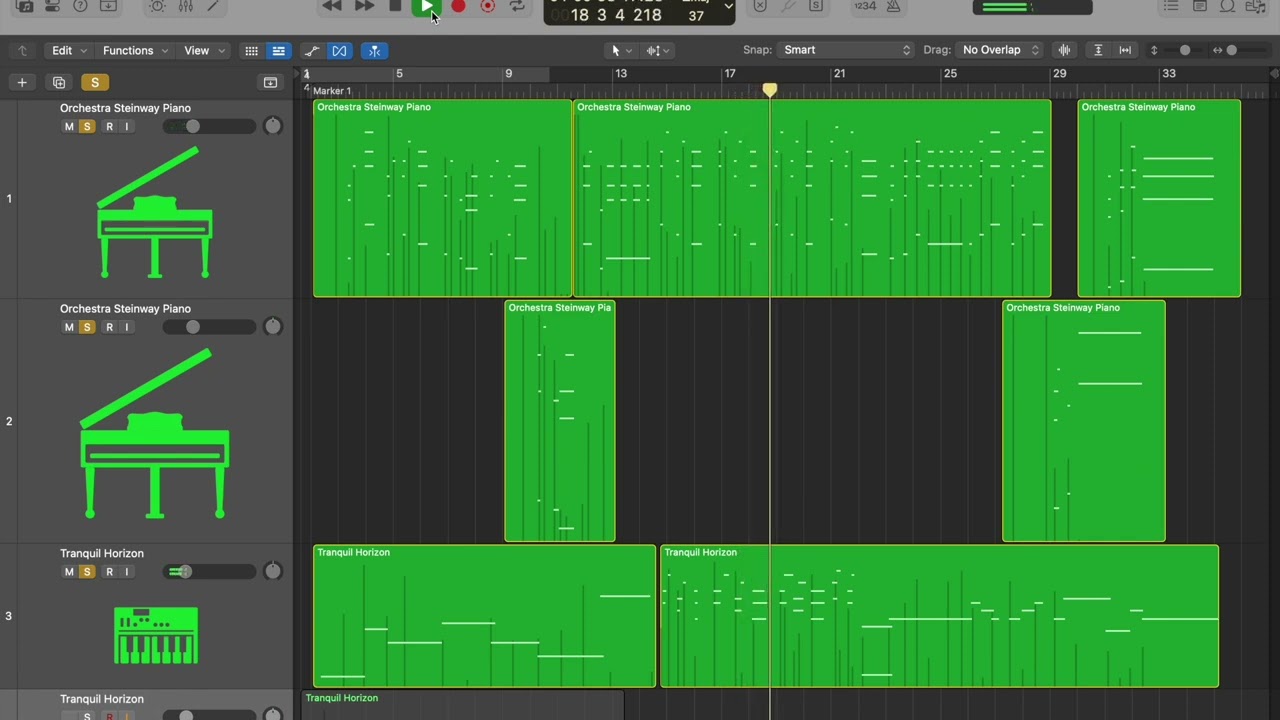1280x720 pixels.
Task: Open the Quick Help question mark icon
Action: pos(80,6)
